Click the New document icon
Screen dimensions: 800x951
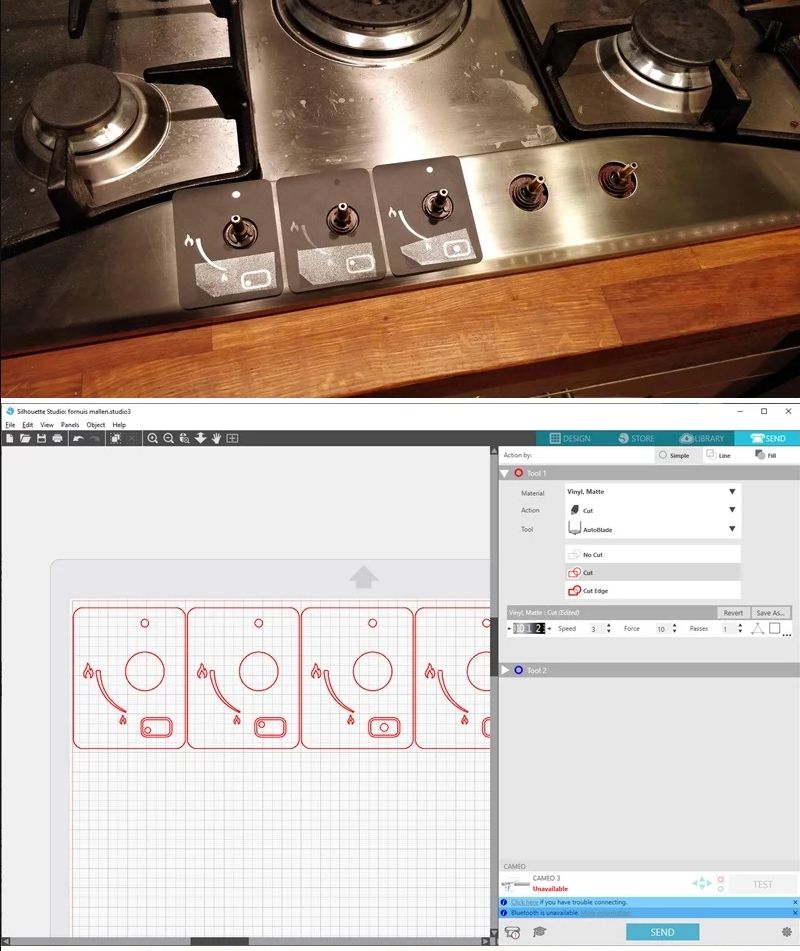click(9, 438)
